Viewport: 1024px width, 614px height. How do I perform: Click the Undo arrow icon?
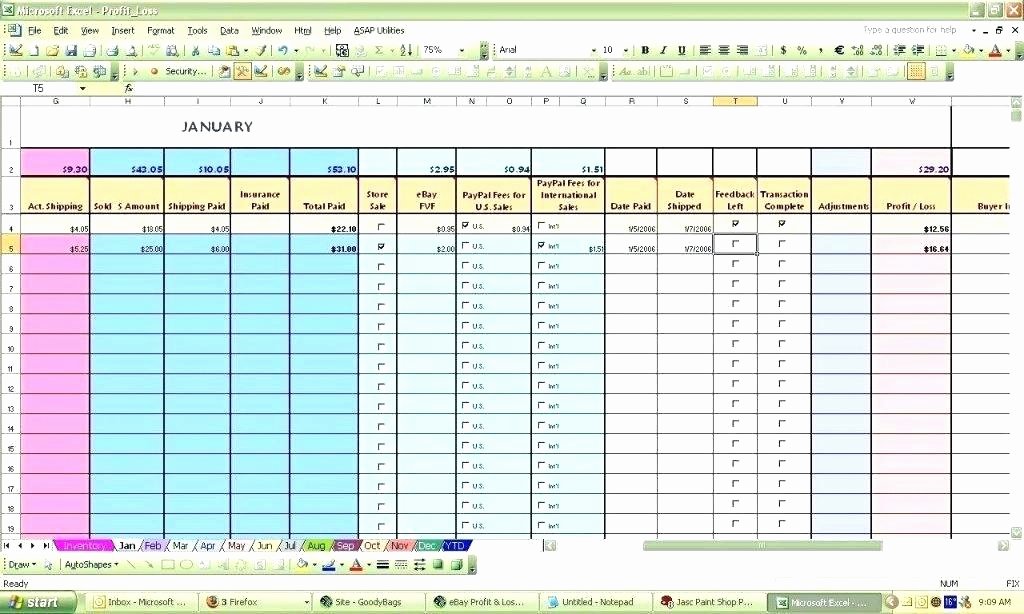click(x=283, y=50)
